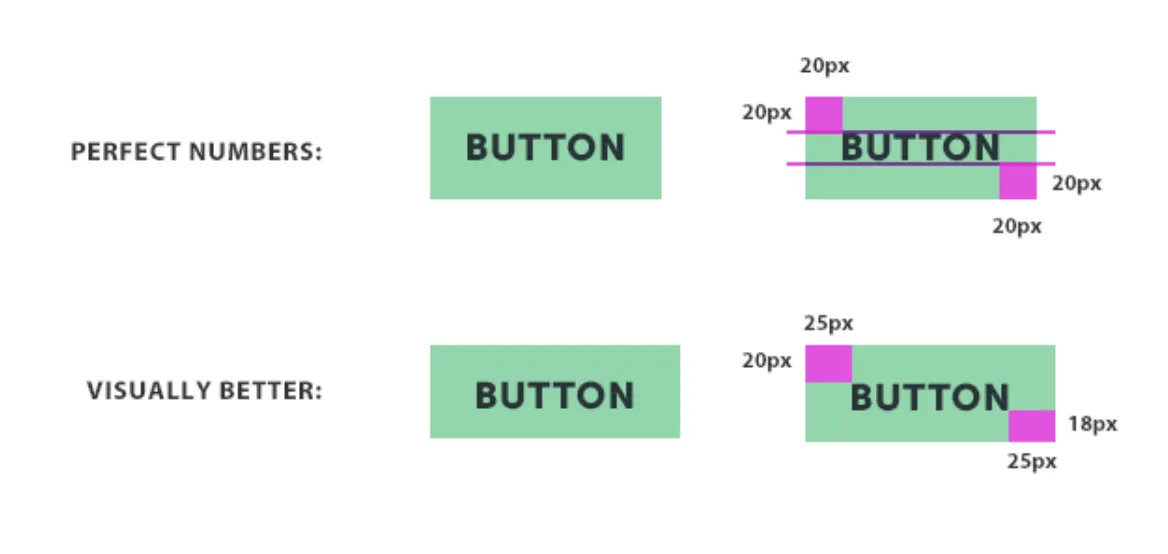Pick bottom-right magenta rectangle in Visually Better button

click(x=1032, y=426)
